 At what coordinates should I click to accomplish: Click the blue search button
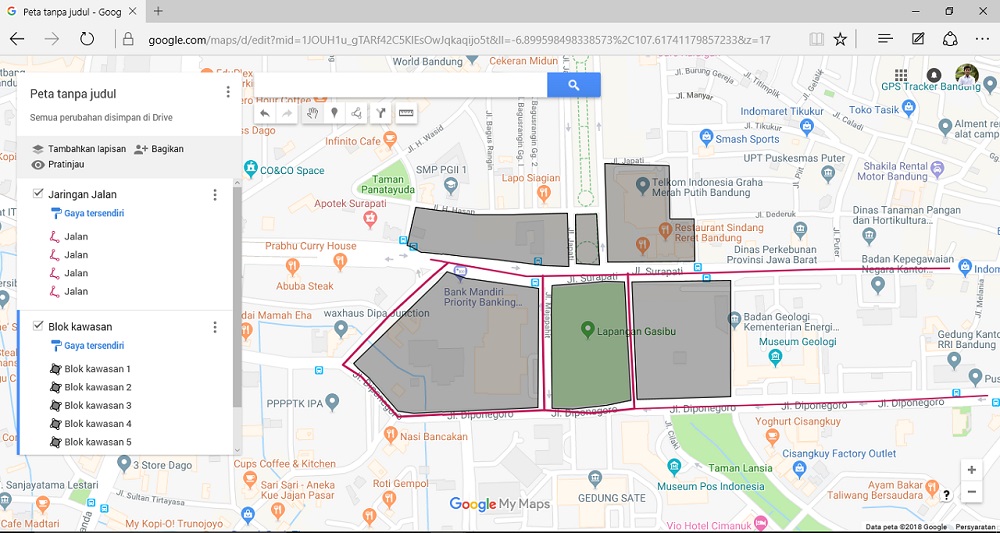pyautogui.click(x=573, y=85)
